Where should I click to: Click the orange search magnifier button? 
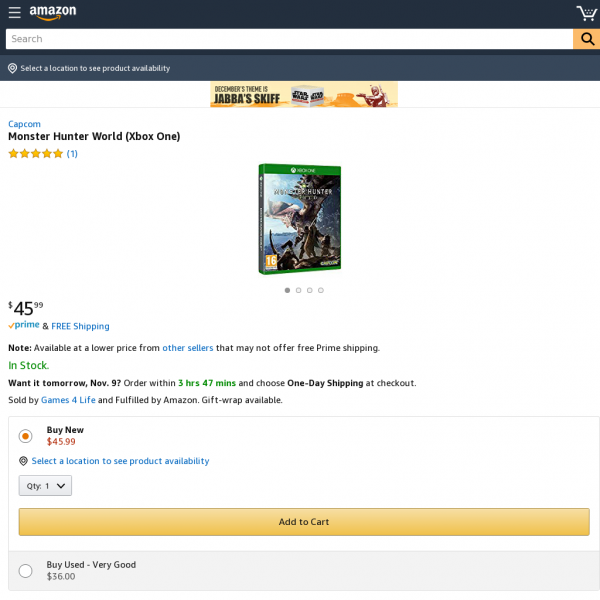point(587,39)
